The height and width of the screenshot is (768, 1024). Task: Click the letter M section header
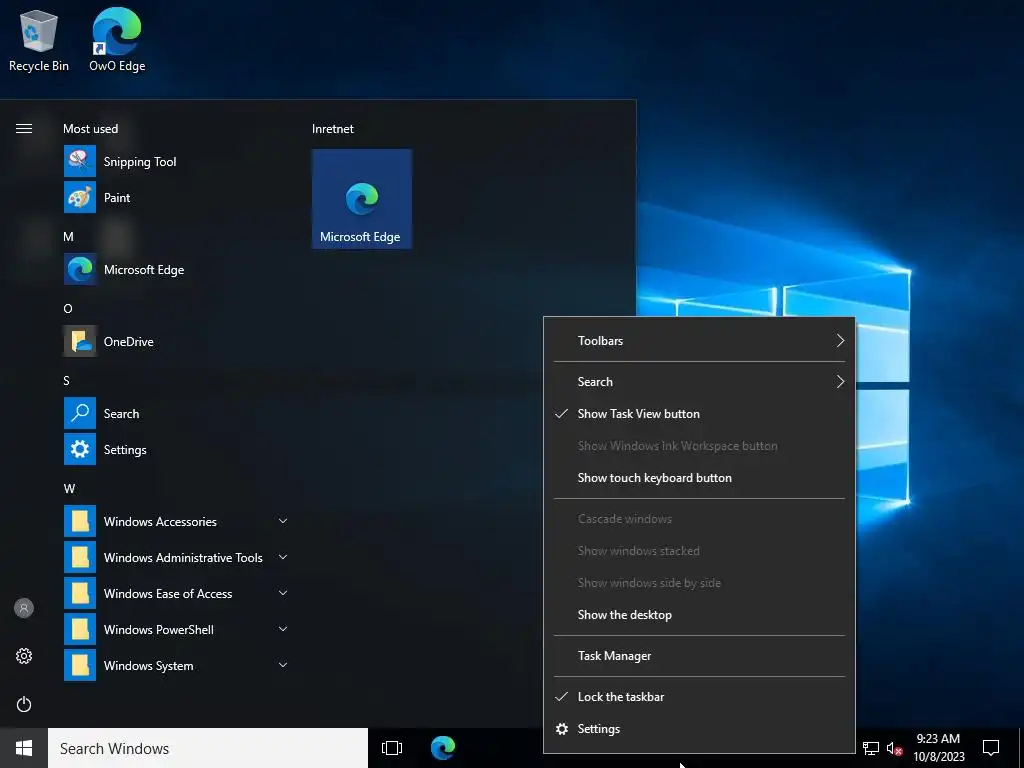68,236
